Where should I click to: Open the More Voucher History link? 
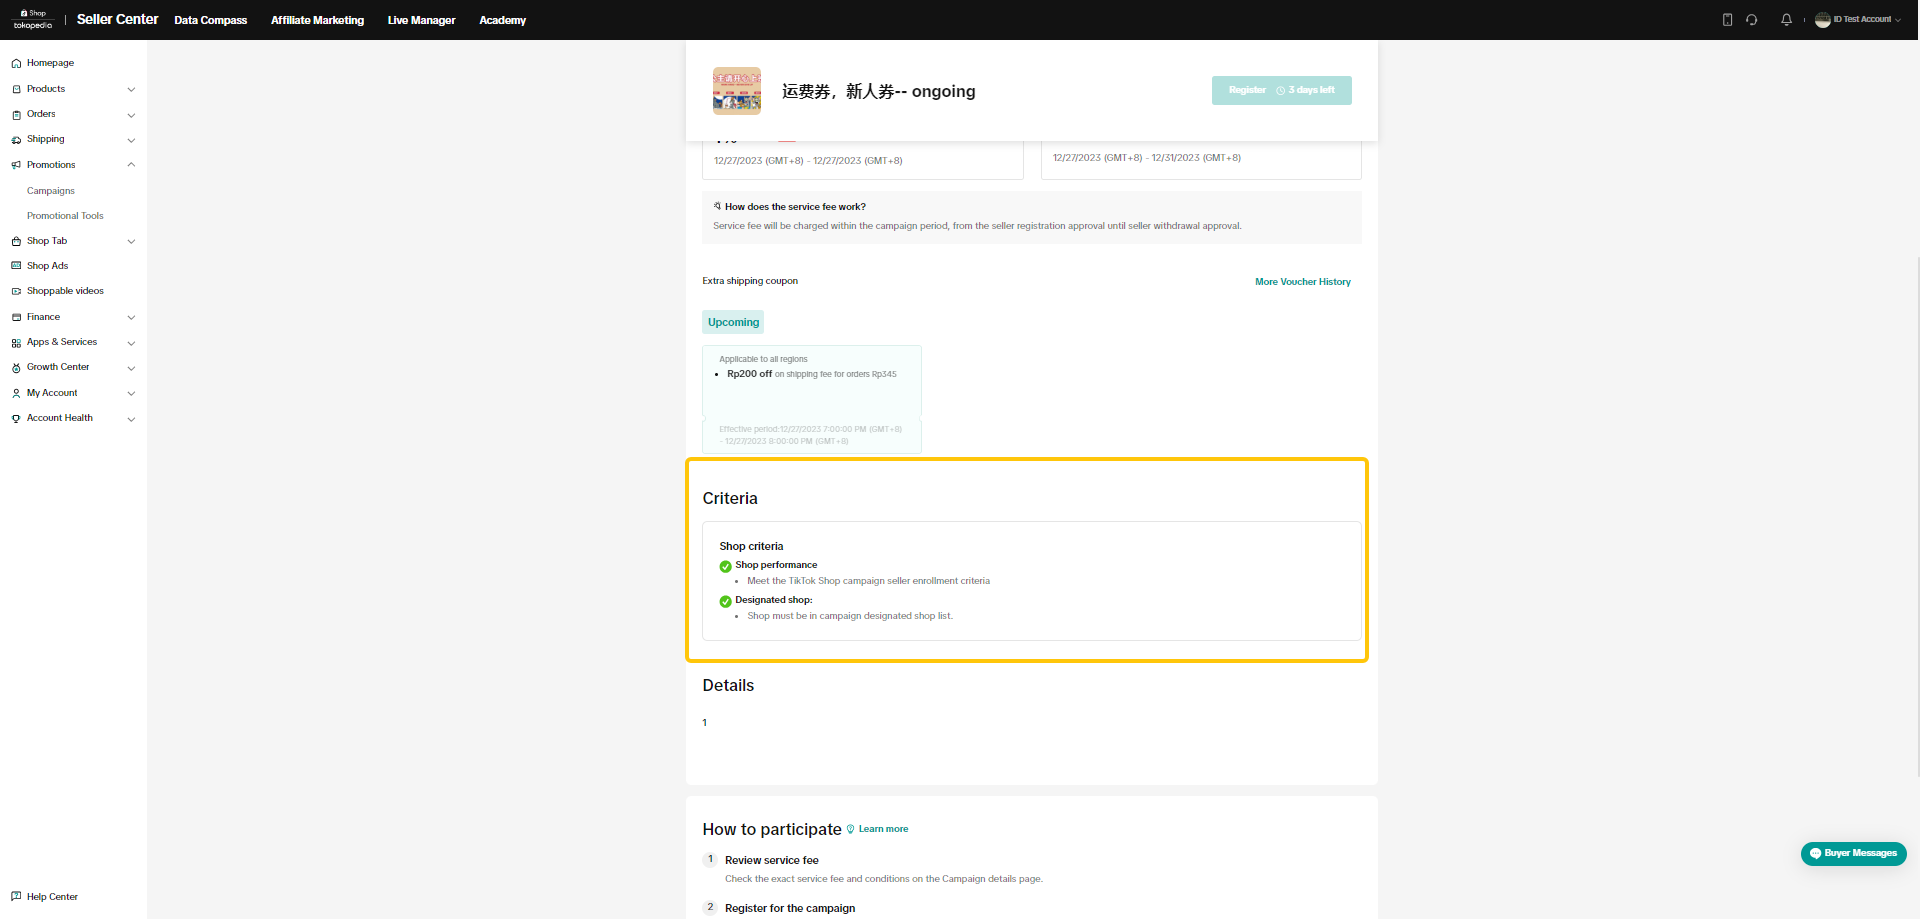click(x=1302, y=282)
